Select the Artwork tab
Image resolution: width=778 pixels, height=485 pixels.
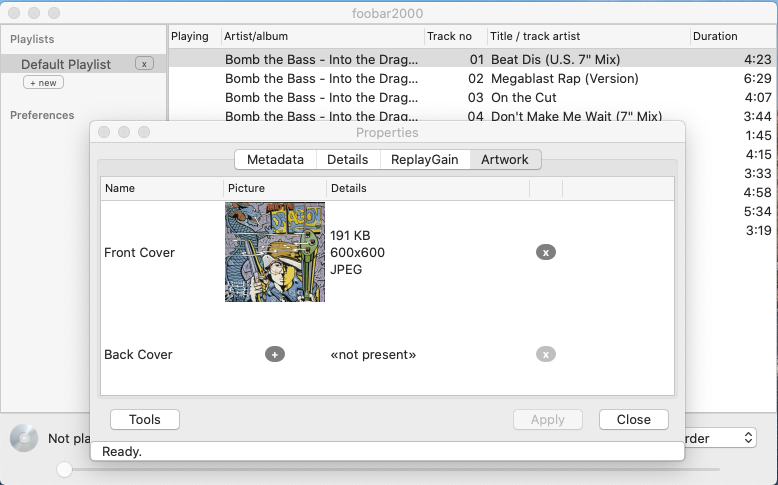pos(505,159)
